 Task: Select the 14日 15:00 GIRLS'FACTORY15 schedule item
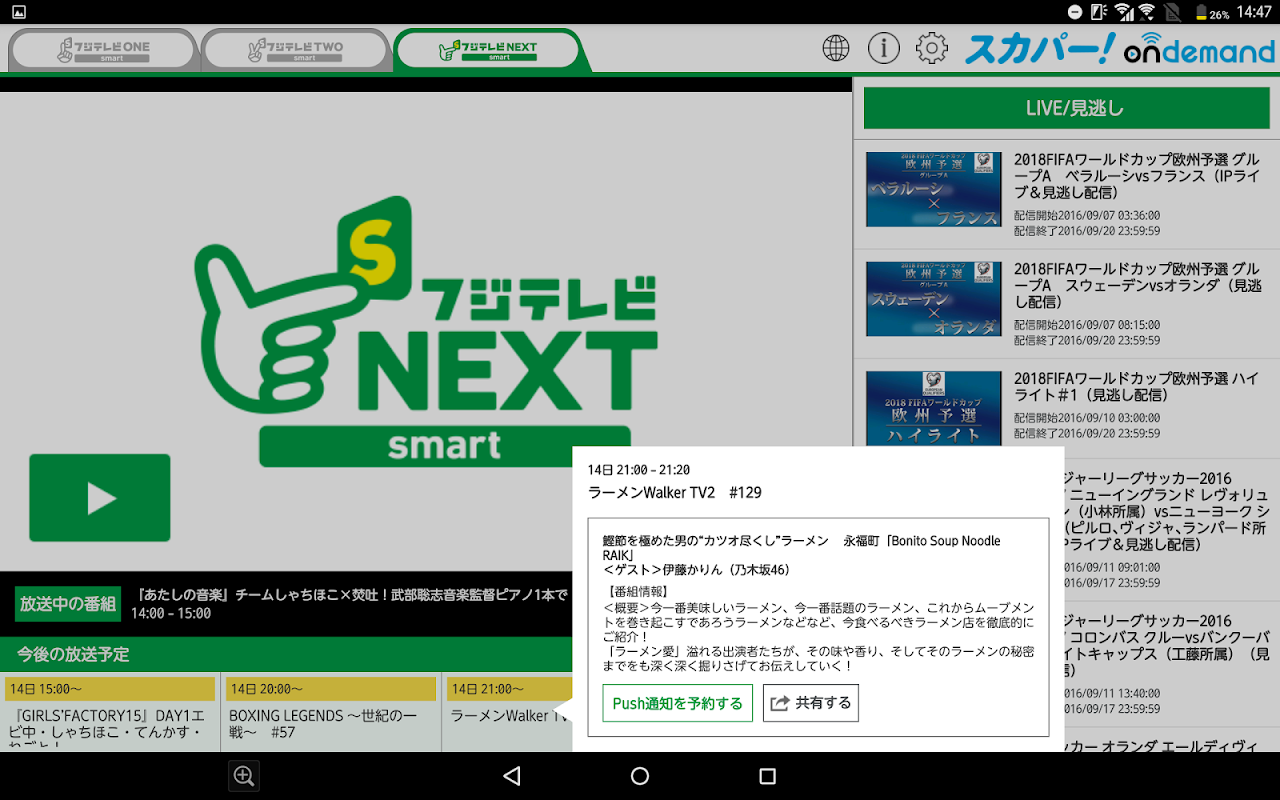point(110,712)
